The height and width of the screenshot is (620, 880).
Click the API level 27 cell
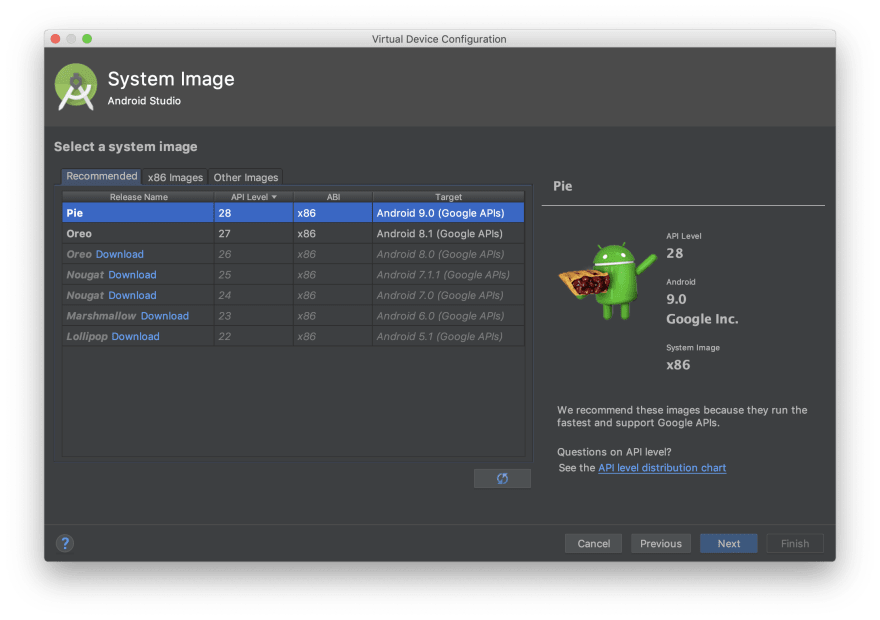[x=254, y=233]
